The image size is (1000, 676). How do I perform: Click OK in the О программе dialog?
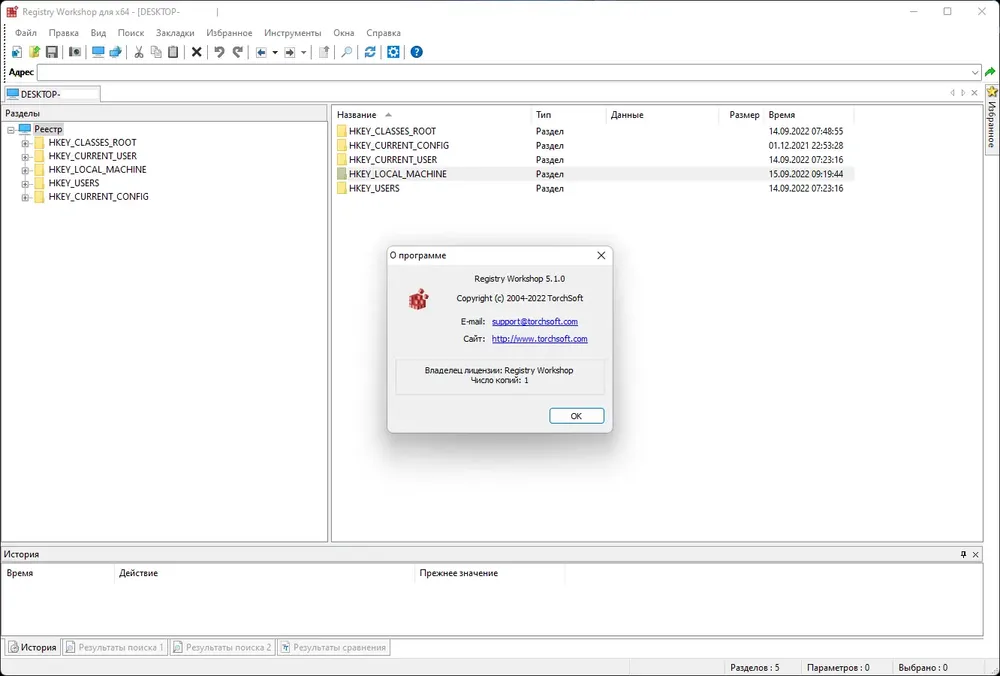click(577, 416)
